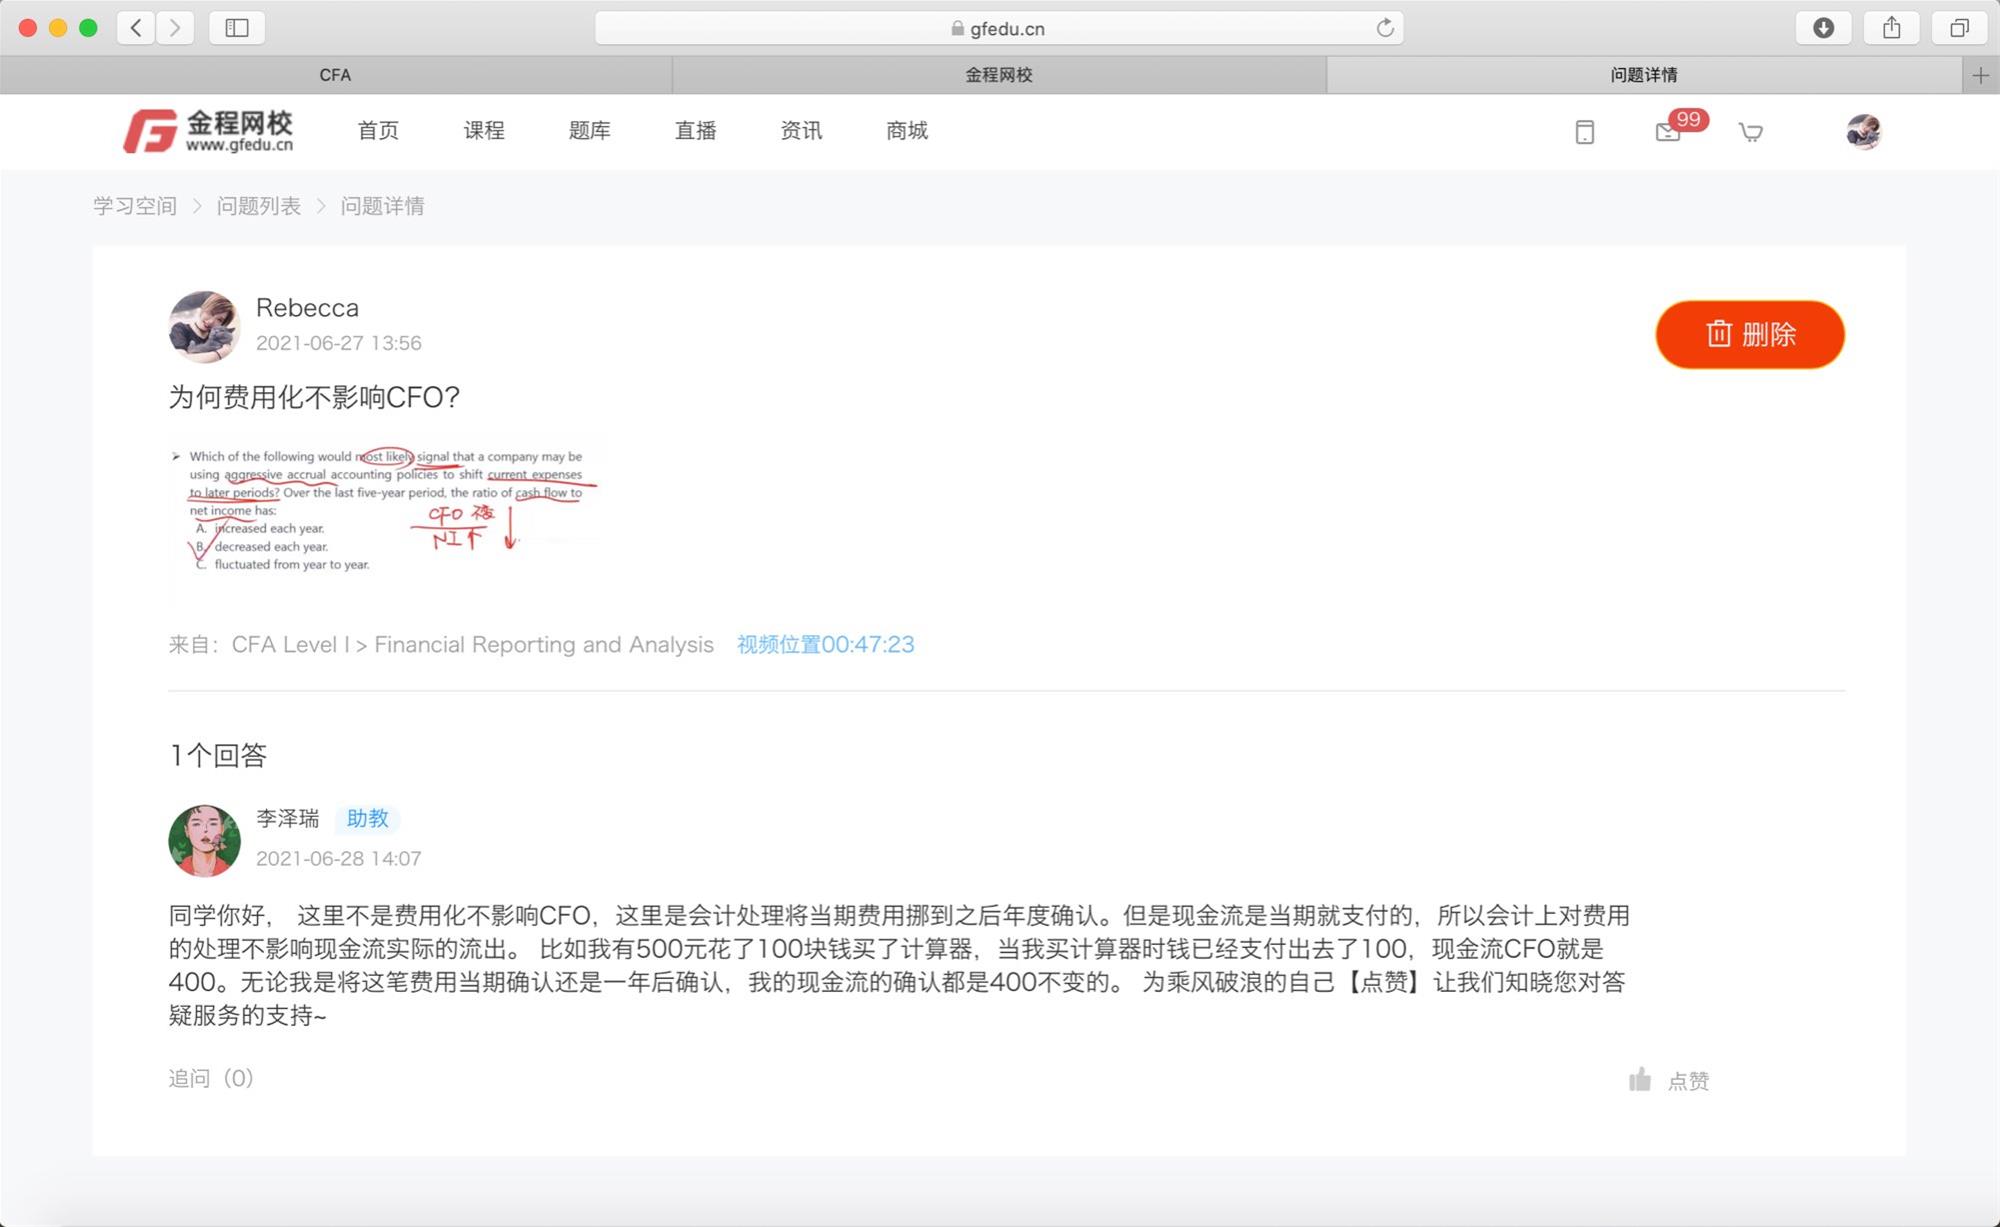The width and height of the screenshot is (2000, 1227).
Task: Show all tabs overview icon
Action: point(1959,28)
